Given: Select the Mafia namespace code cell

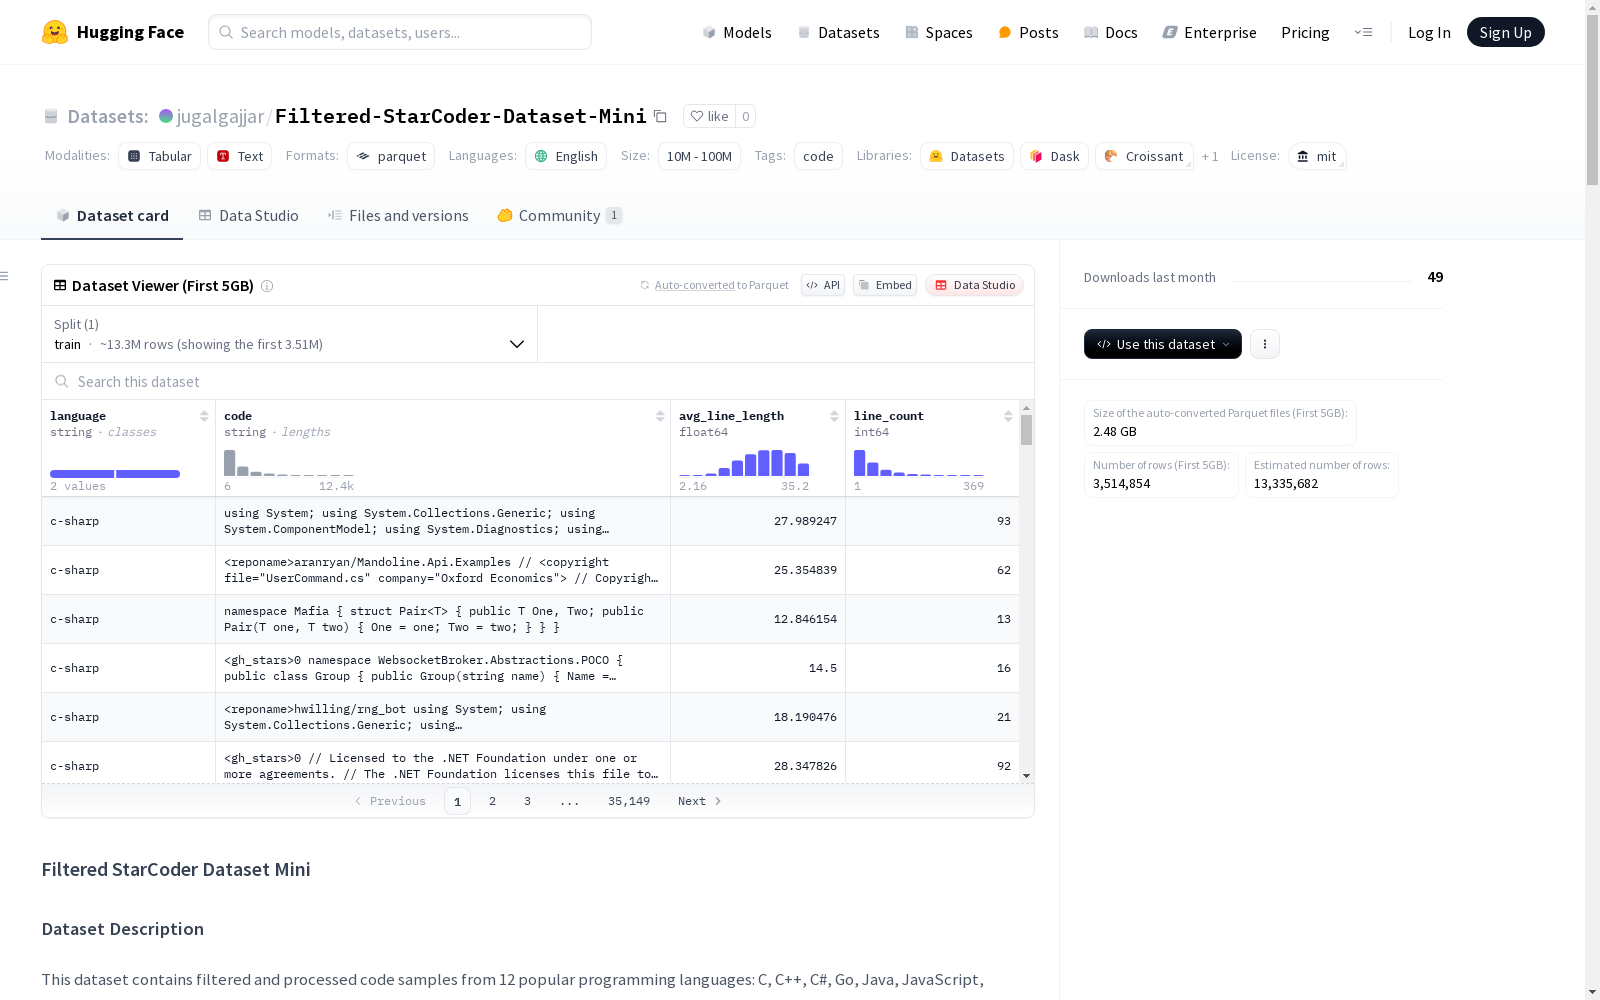Looking at the screenshot, I should click(x=443, y=619).
